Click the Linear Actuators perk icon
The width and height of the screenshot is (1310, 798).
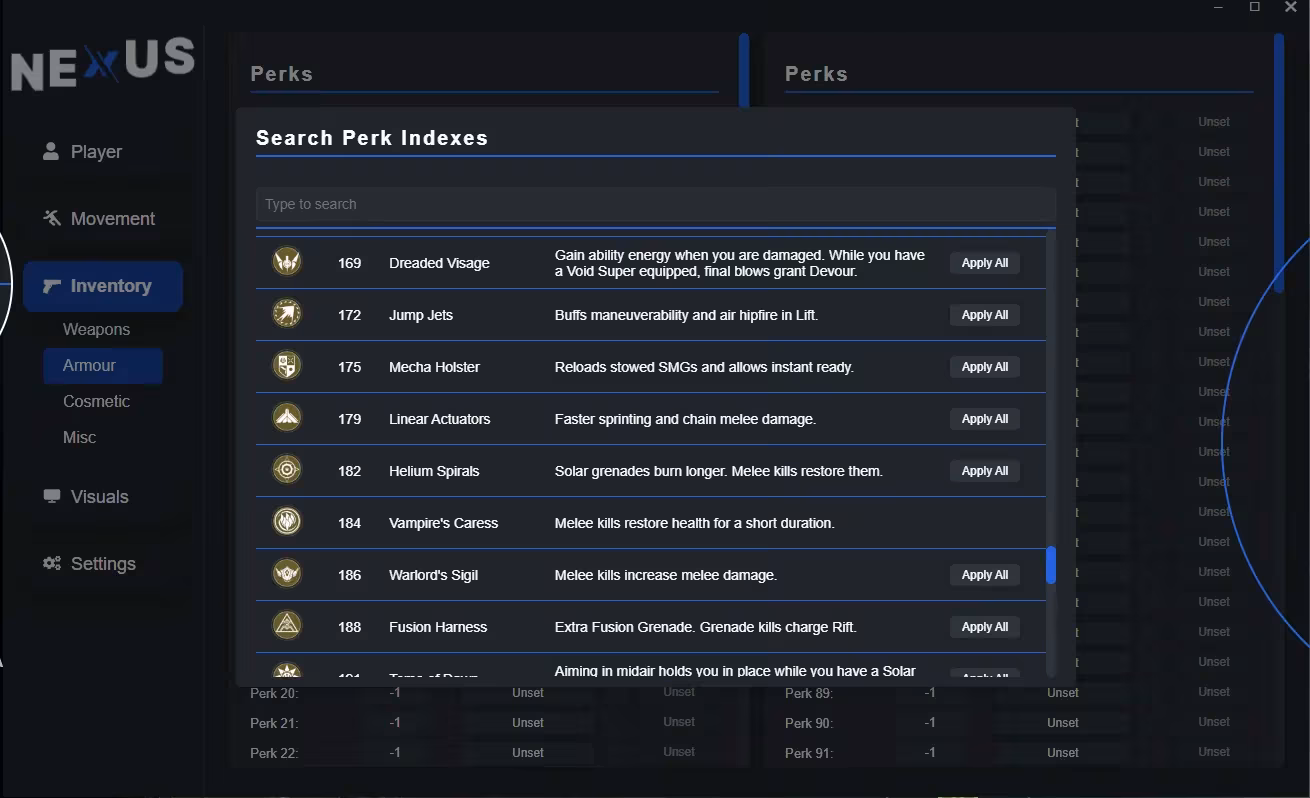pos(287,418)
